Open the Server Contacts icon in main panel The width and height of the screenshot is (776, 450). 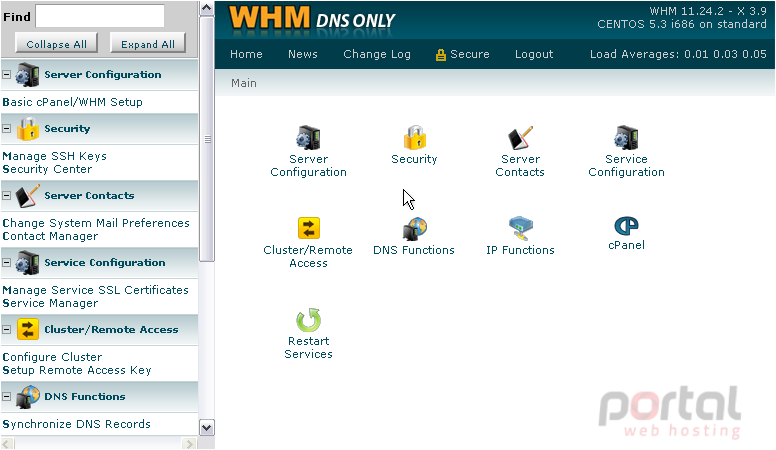[x=520, y=138]
